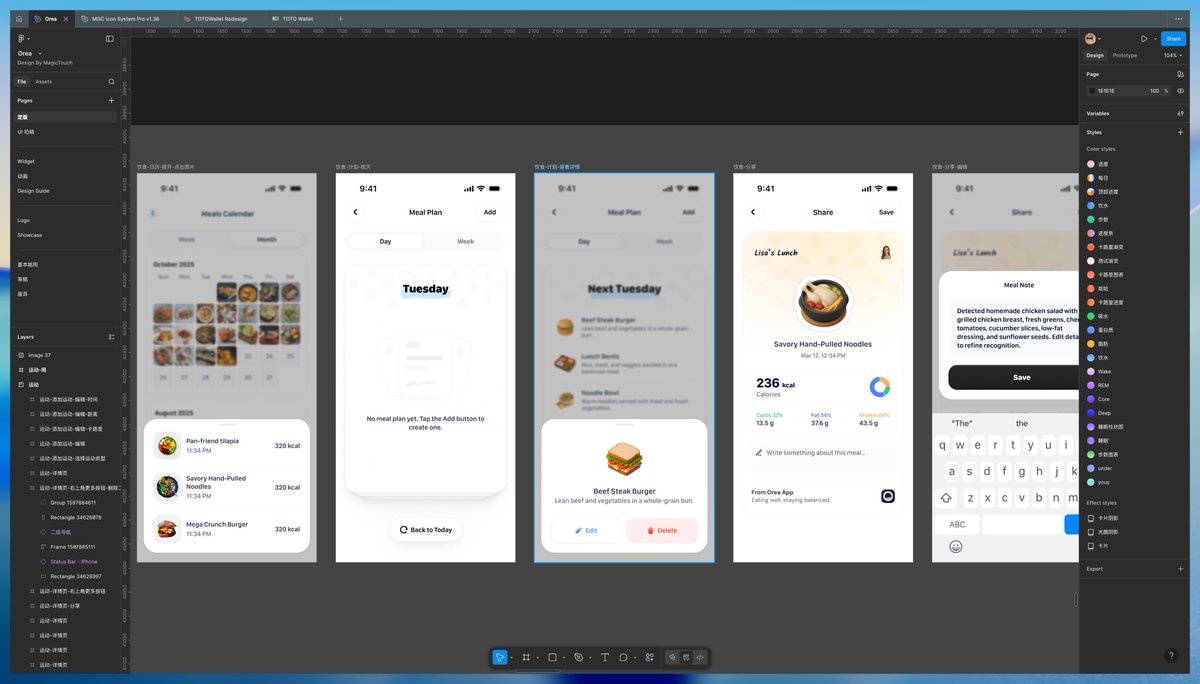Image resolution: width=1200 pixels, height=684 pixels.
Task: Select the Frame tool in bottom toolbar
Action: pyautogui.click(x=526, y=657)
